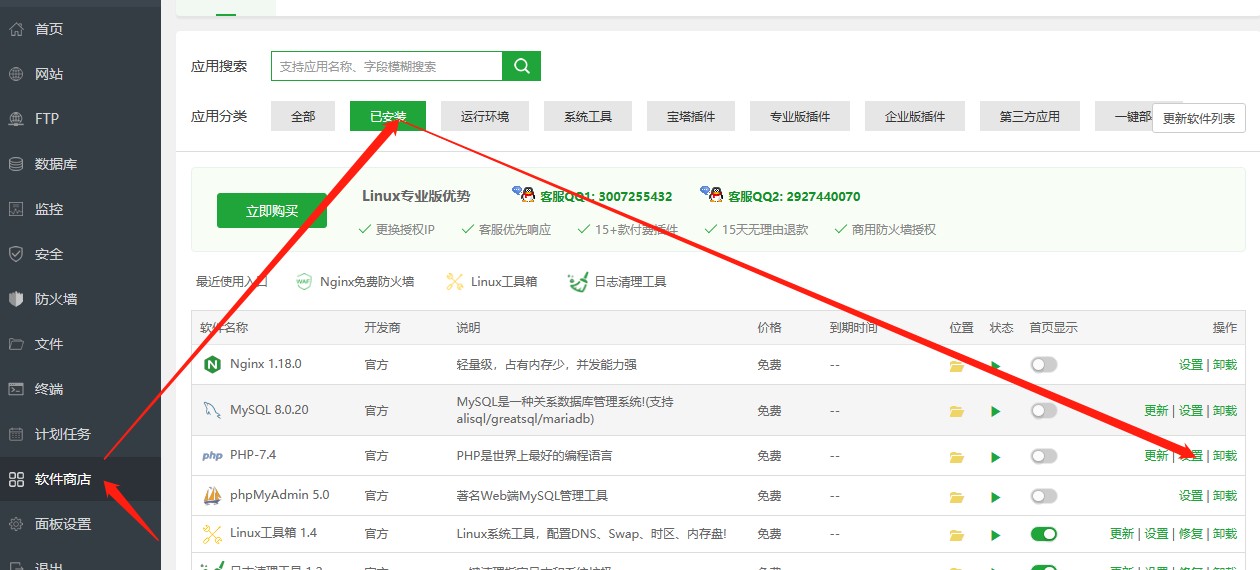Enable homepage display toggle for MySQL 8.0.20
The height and width of the screenshot is (570, 1260).
coord(1044,410)
